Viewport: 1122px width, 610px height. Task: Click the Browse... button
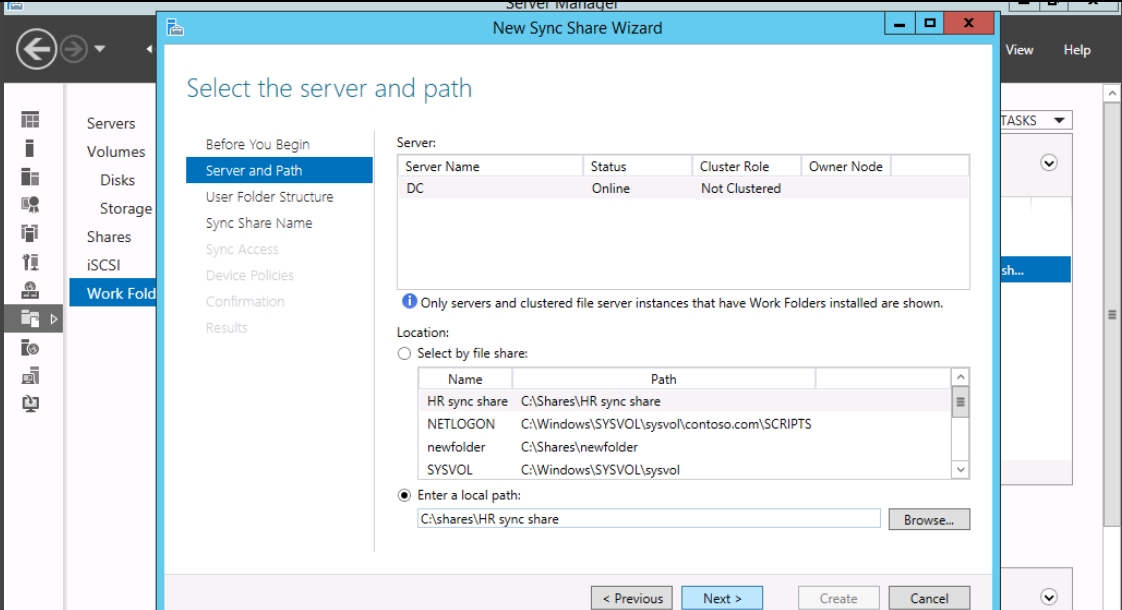[x=929, y=520]
